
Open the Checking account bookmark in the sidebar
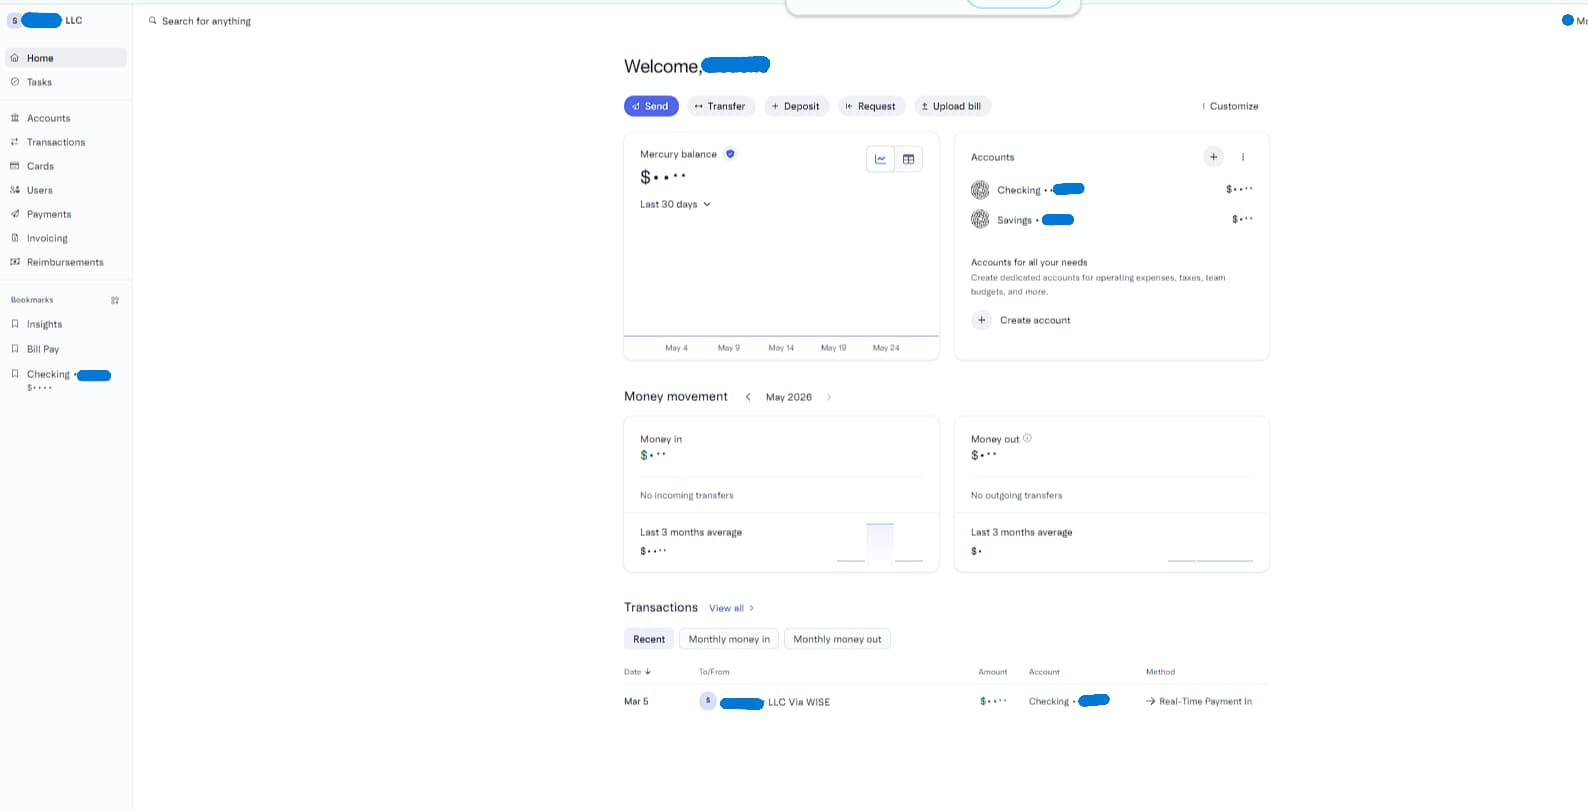pyautogui.click(x=66, y=380)
